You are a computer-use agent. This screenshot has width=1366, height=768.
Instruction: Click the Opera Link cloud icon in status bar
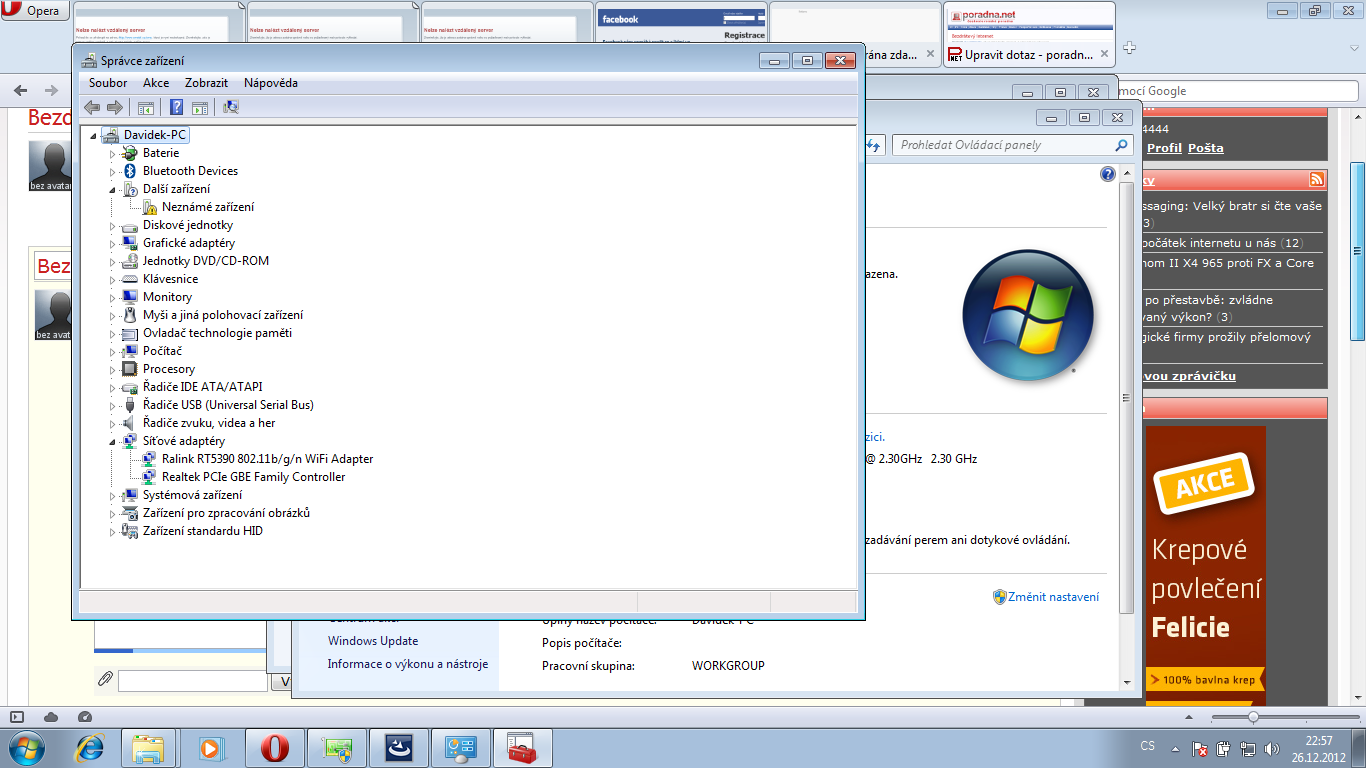[x=51, y=717]
